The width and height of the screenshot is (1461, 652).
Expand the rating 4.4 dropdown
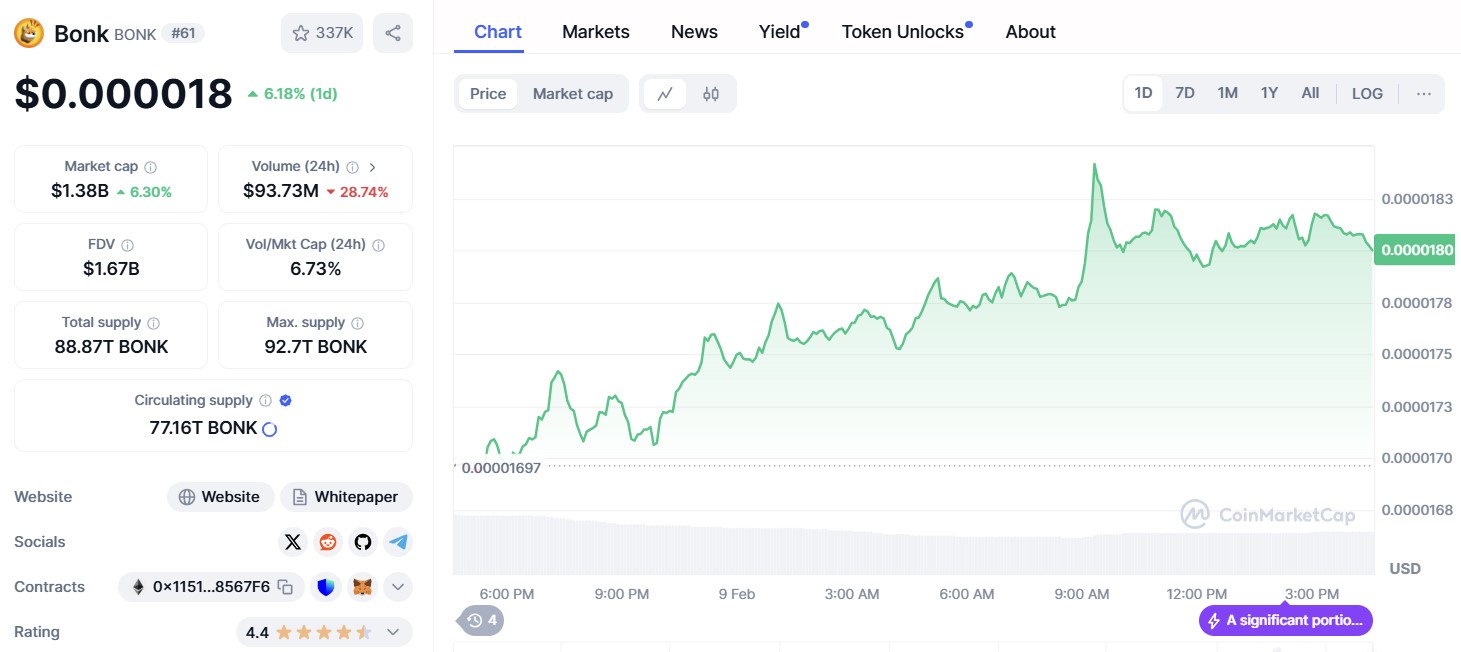click(x=392, y=632)
